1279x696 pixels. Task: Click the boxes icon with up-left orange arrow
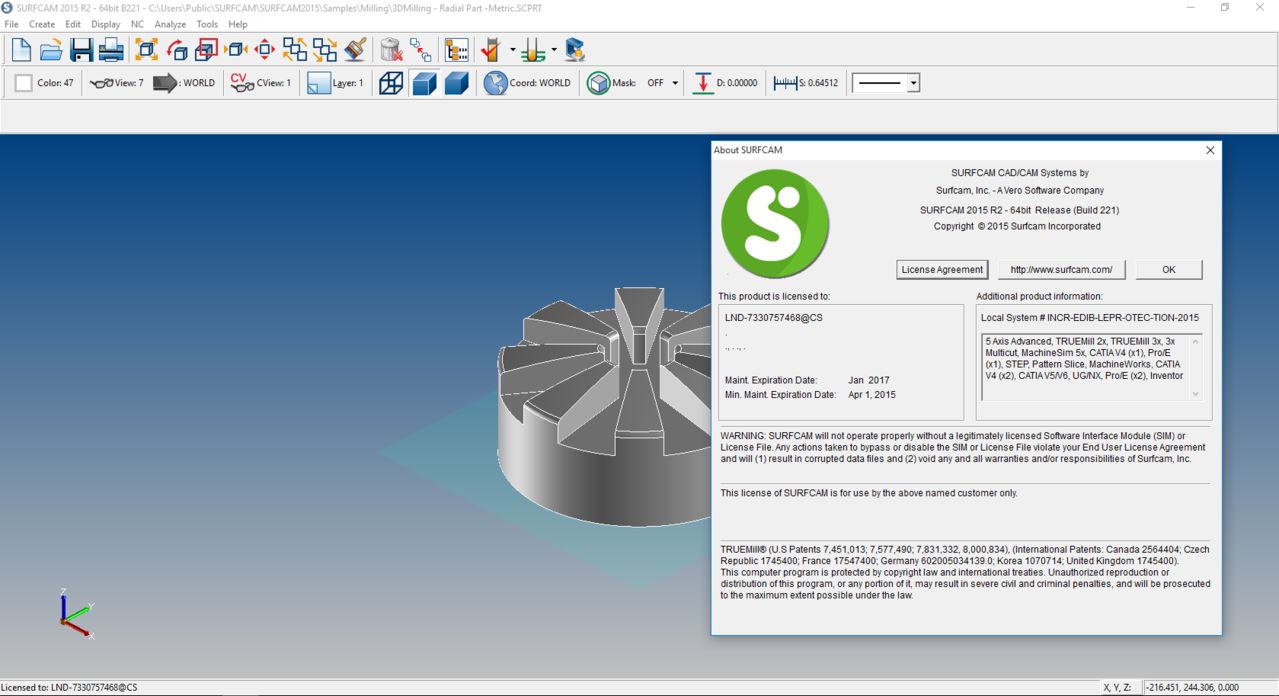(x=295, y=49)
